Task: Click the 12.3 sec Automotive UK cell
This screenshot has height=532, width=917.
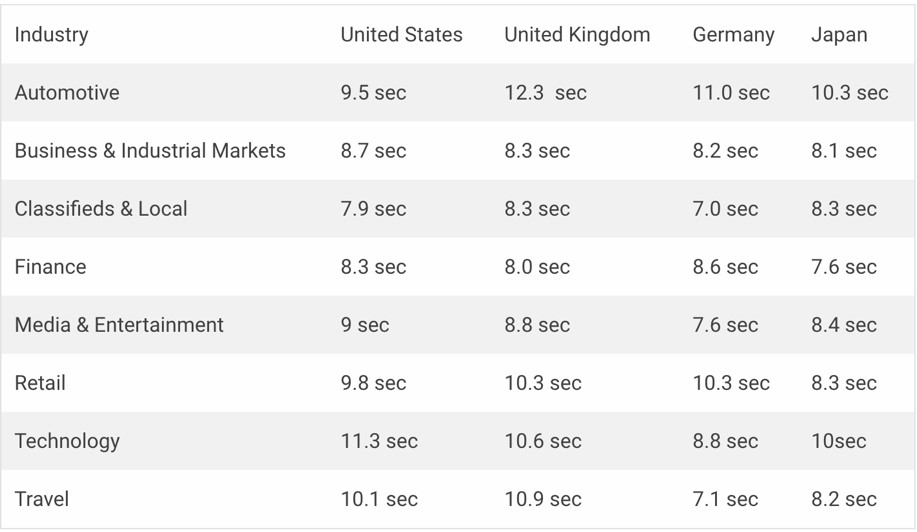Action: 546,92
